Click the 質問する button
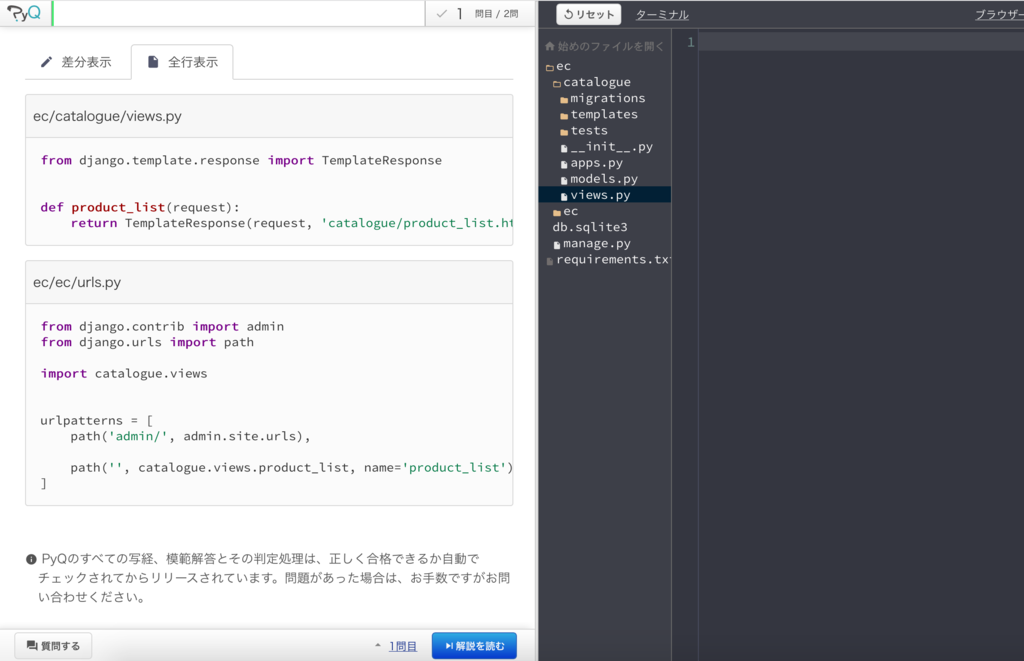The height and width of the screenshot is (661, 1024). point(53,646)
